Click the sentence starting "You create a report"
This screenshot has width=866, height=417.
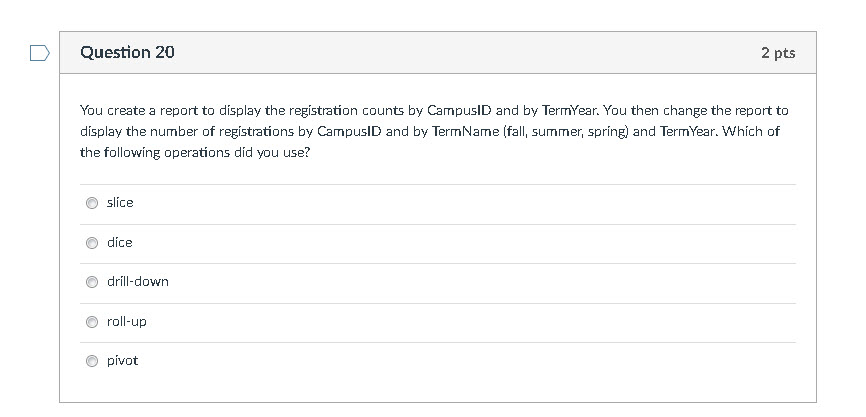click(300, 110)
